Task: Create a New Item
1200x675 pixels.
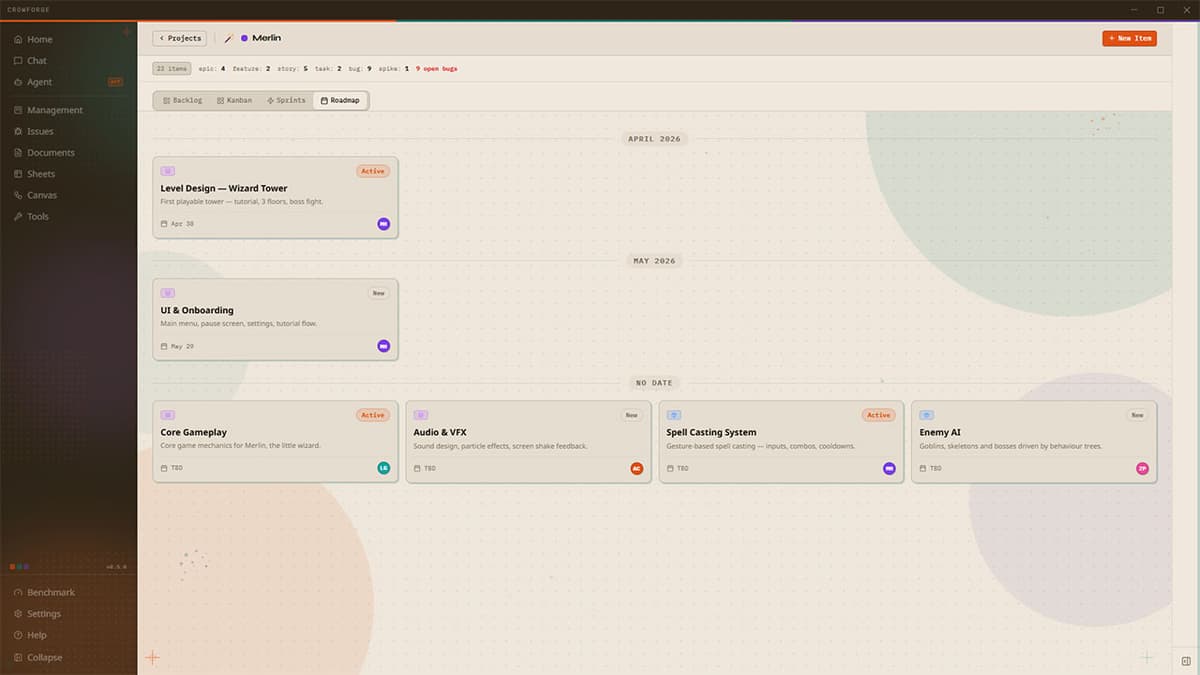Action: point(1129,38)
